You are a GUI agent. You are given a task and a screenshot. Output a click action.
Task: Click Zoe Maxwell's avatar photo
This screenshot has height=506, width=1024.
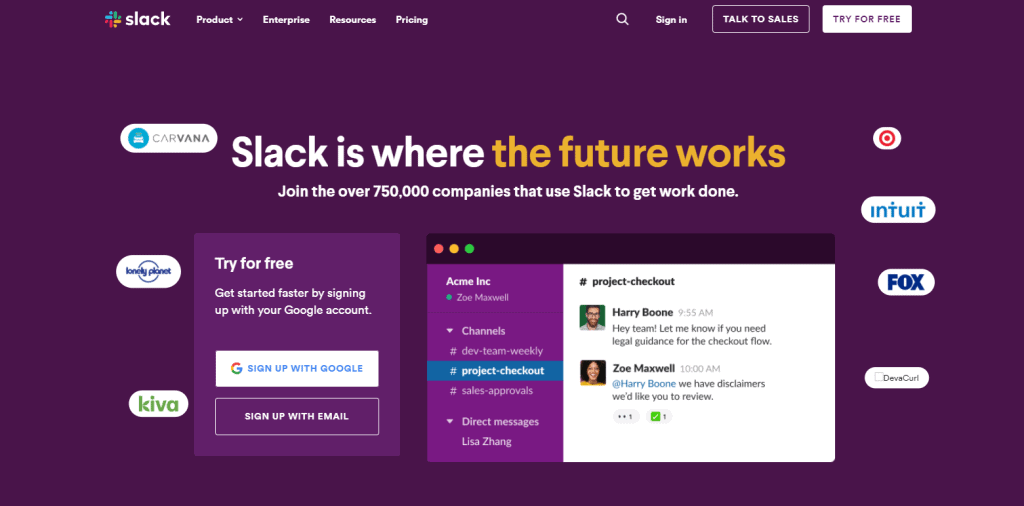592,373
